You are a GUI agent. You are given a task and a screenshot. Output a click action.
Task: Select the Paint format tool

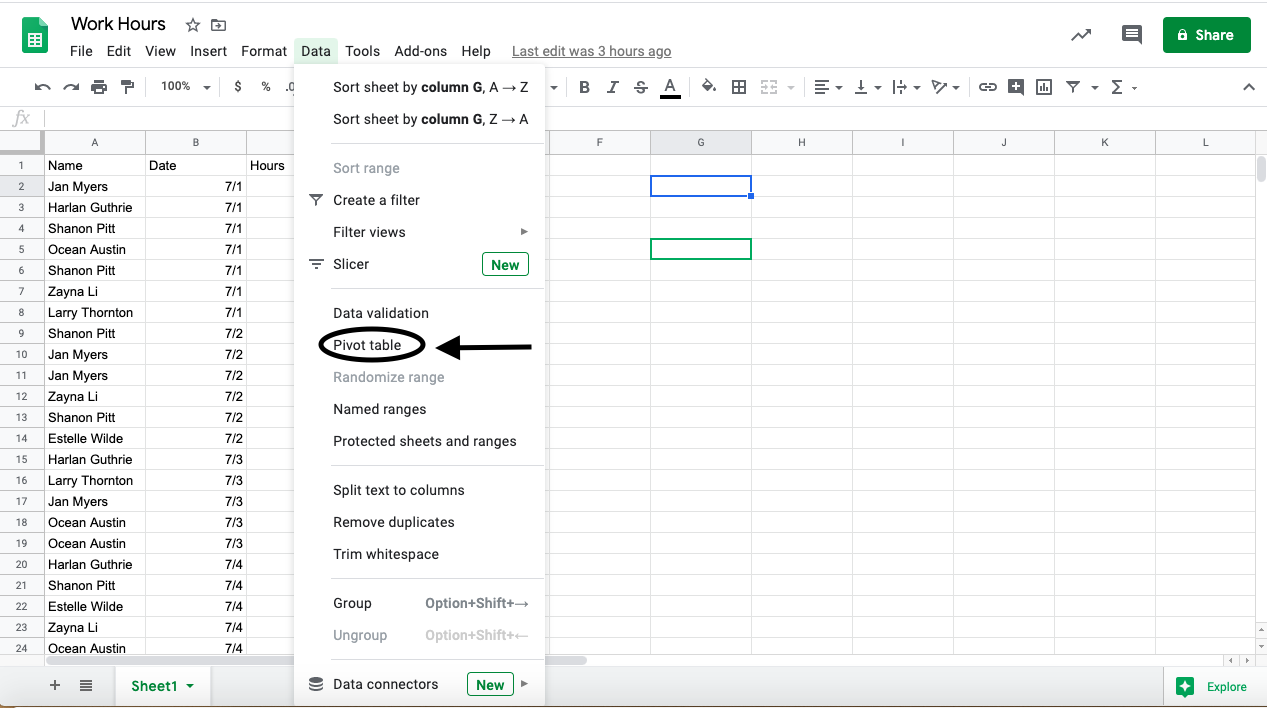click(127, 87)
